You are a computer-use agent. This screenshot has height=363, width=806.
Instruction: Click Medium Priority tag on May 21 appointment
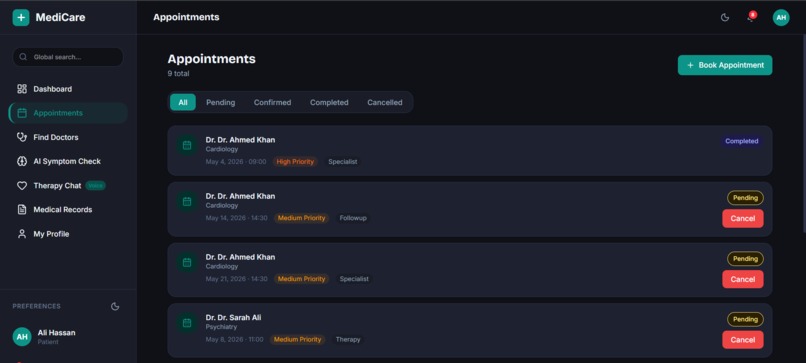point(302,279)
